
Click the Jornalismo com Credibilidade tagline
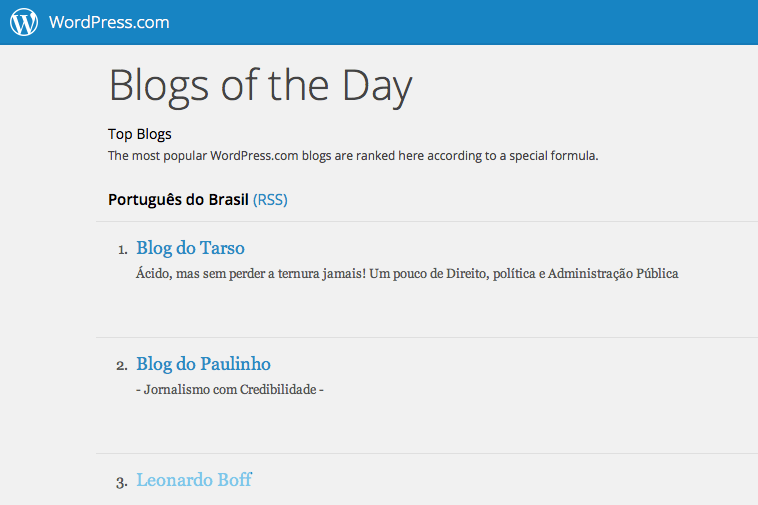(x=230, y=389)
